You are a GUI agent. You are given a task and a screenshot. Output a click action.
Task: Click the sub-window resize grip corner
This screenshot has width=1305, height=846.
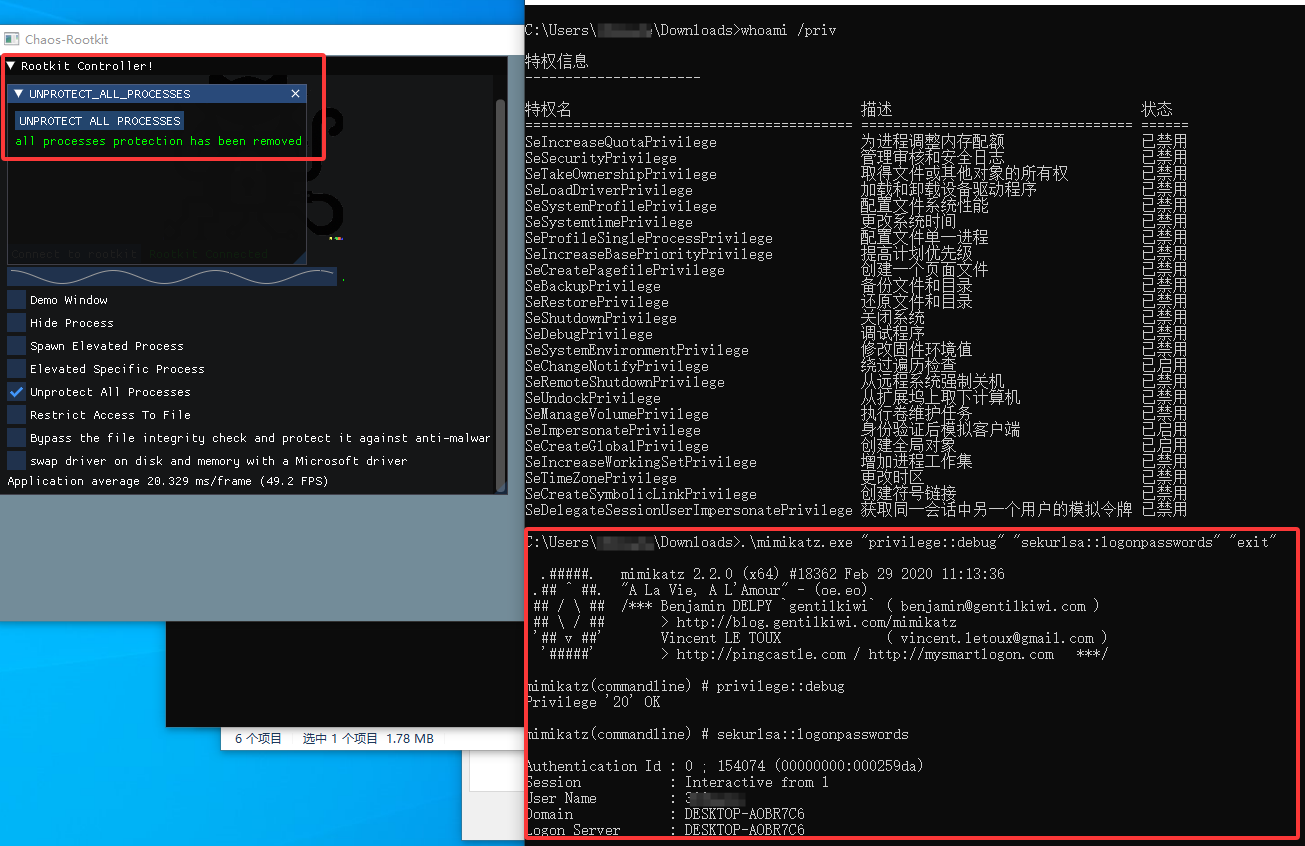tap(300, 257)
